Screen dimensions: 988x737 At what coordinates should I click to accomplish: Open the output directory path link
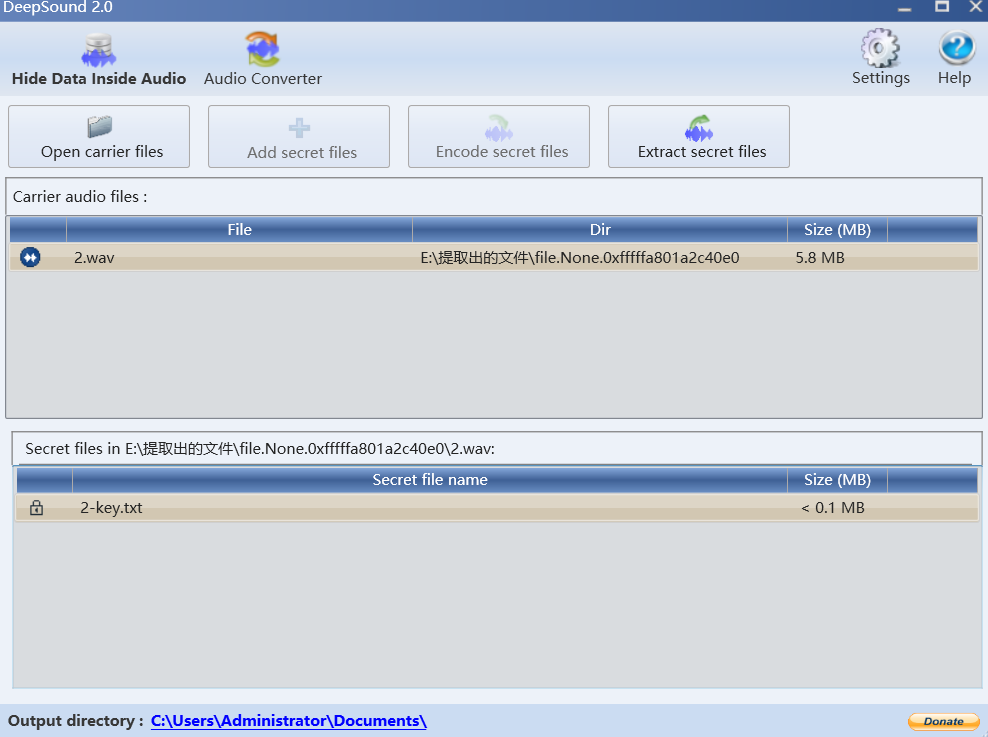[x=289, y=721]
